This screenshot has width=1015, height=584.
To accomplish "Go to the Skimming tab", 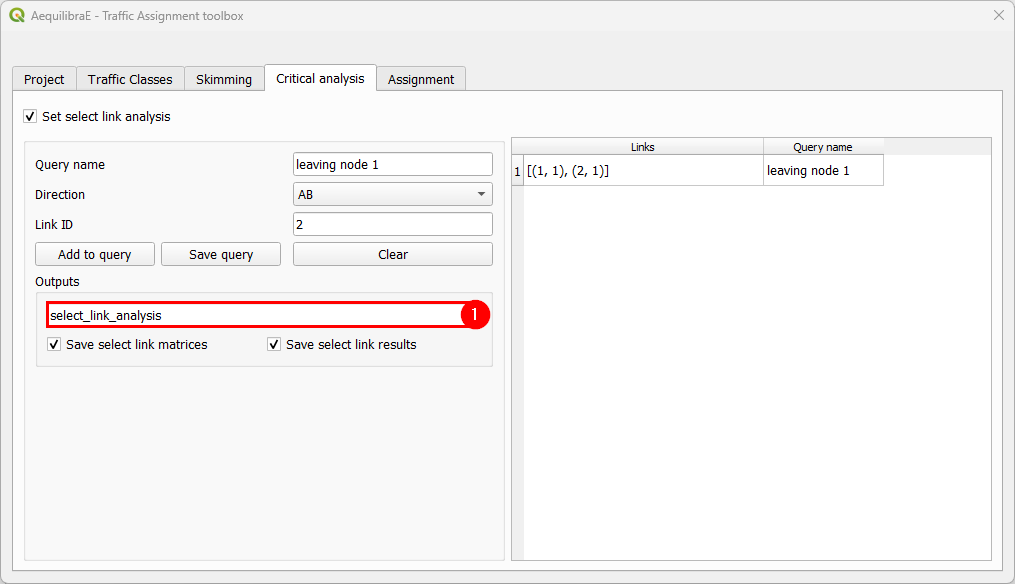I will 224,78.
